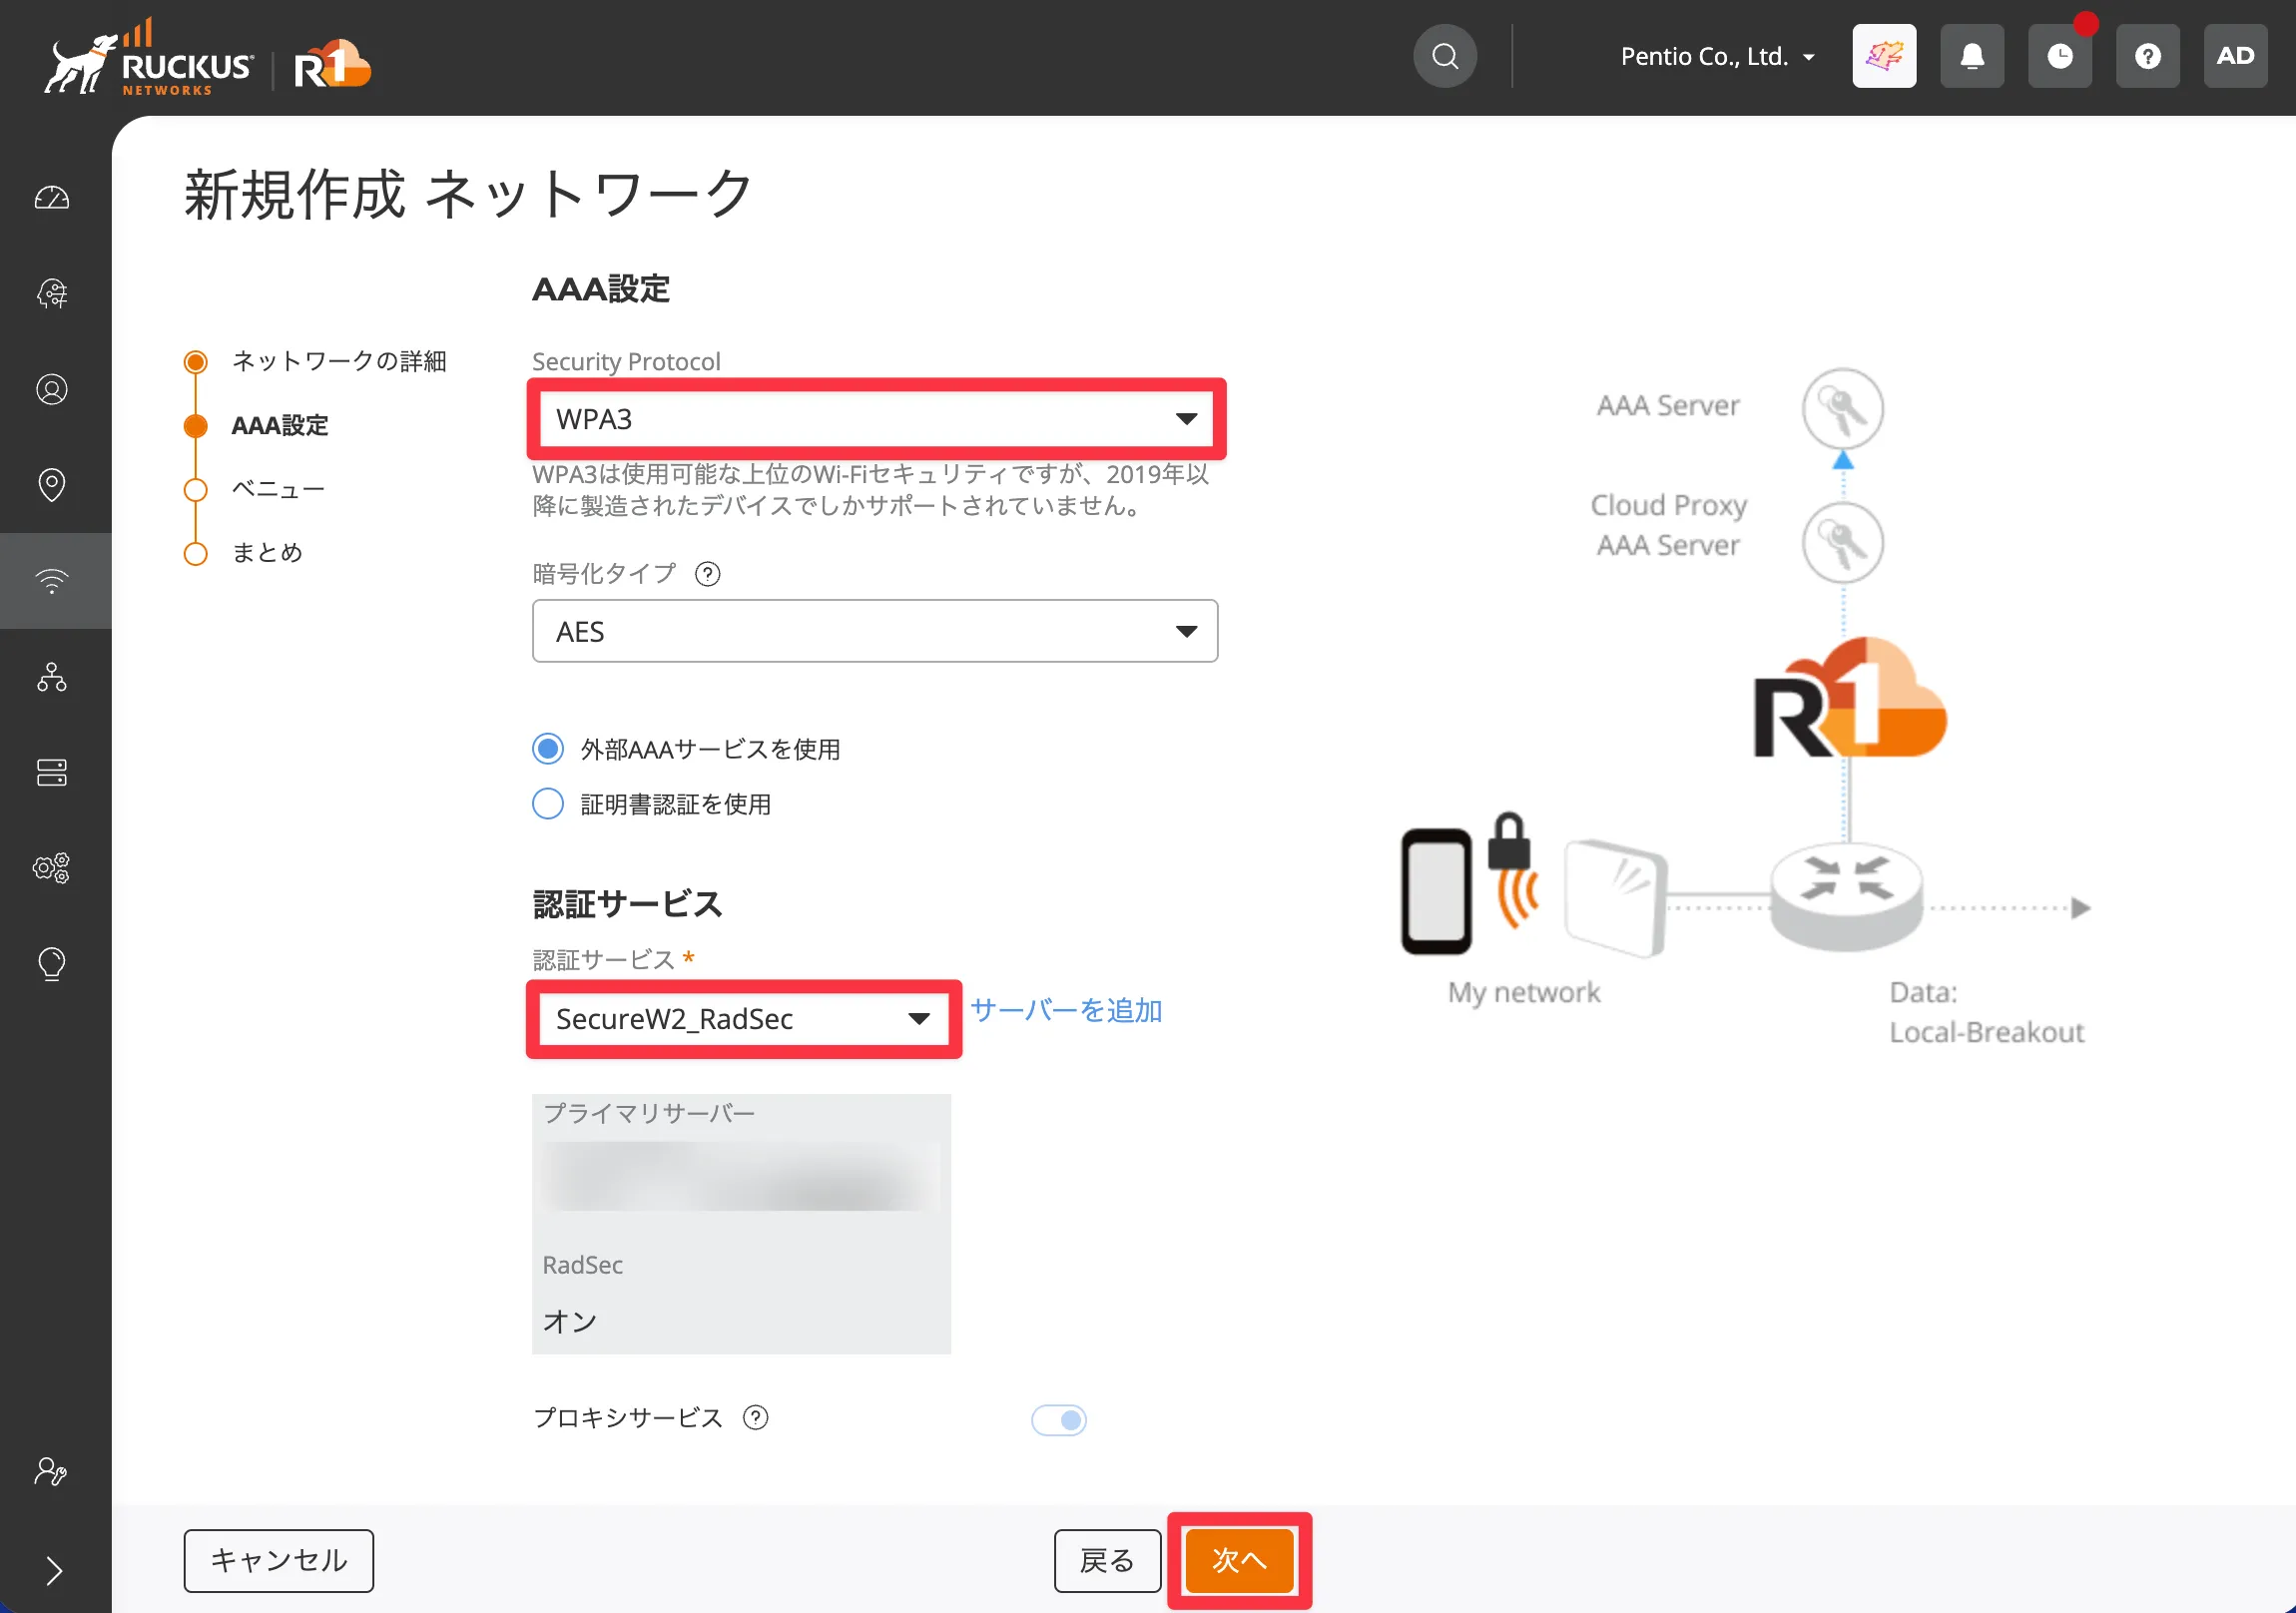
Task: Click the キャンセル button
Action: pos(279,1560)
